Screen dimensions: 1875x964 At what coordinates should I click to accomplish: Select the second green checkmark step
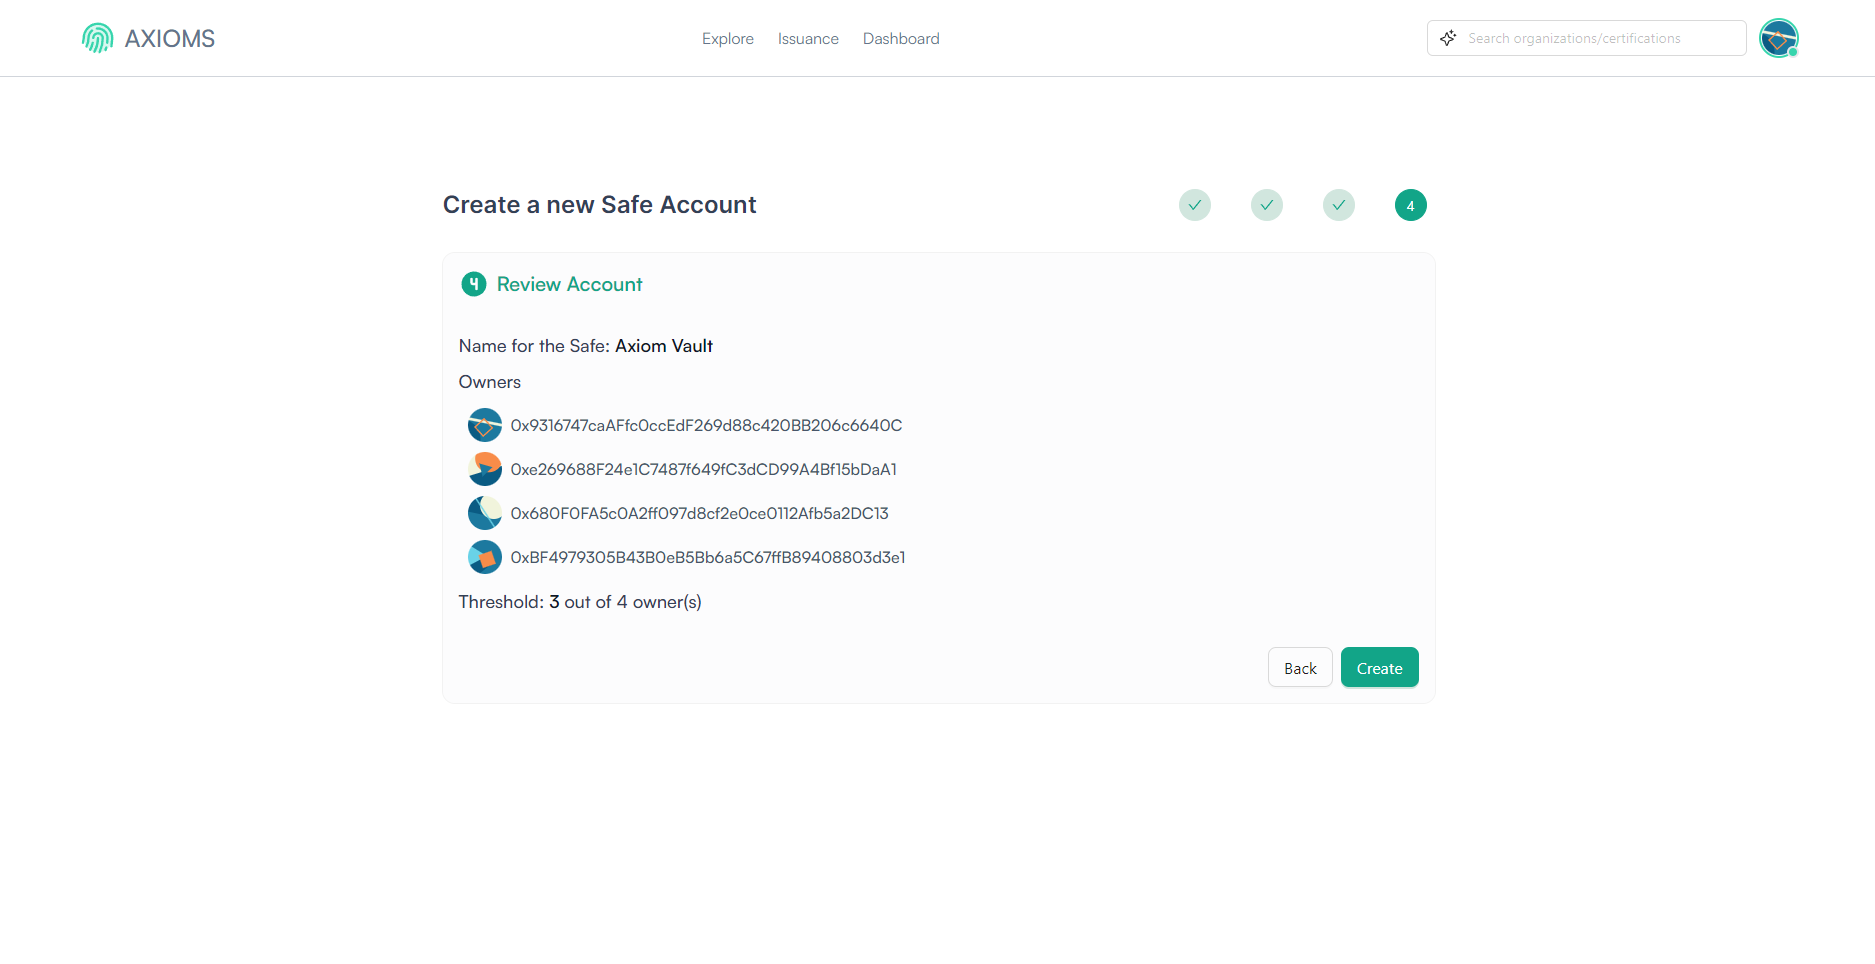pos(1266,205)
